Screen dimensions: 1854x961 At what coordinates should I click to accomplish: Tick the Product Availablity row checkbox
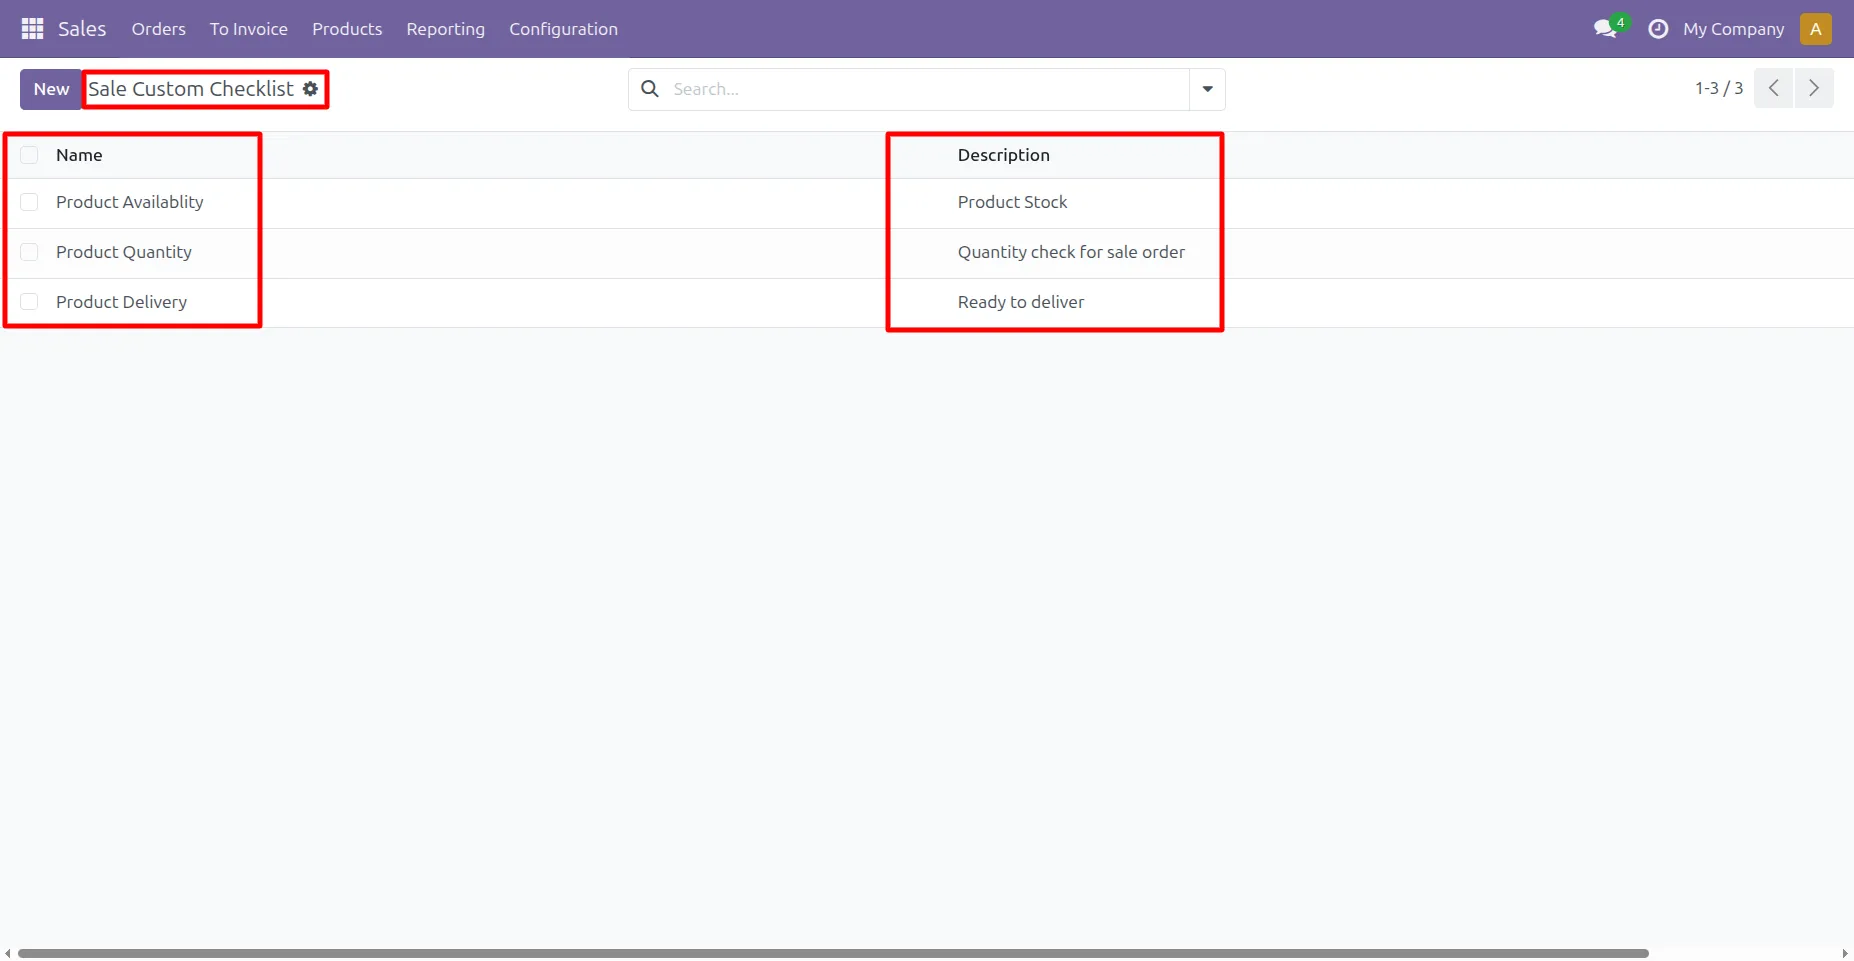click(30, 202)
